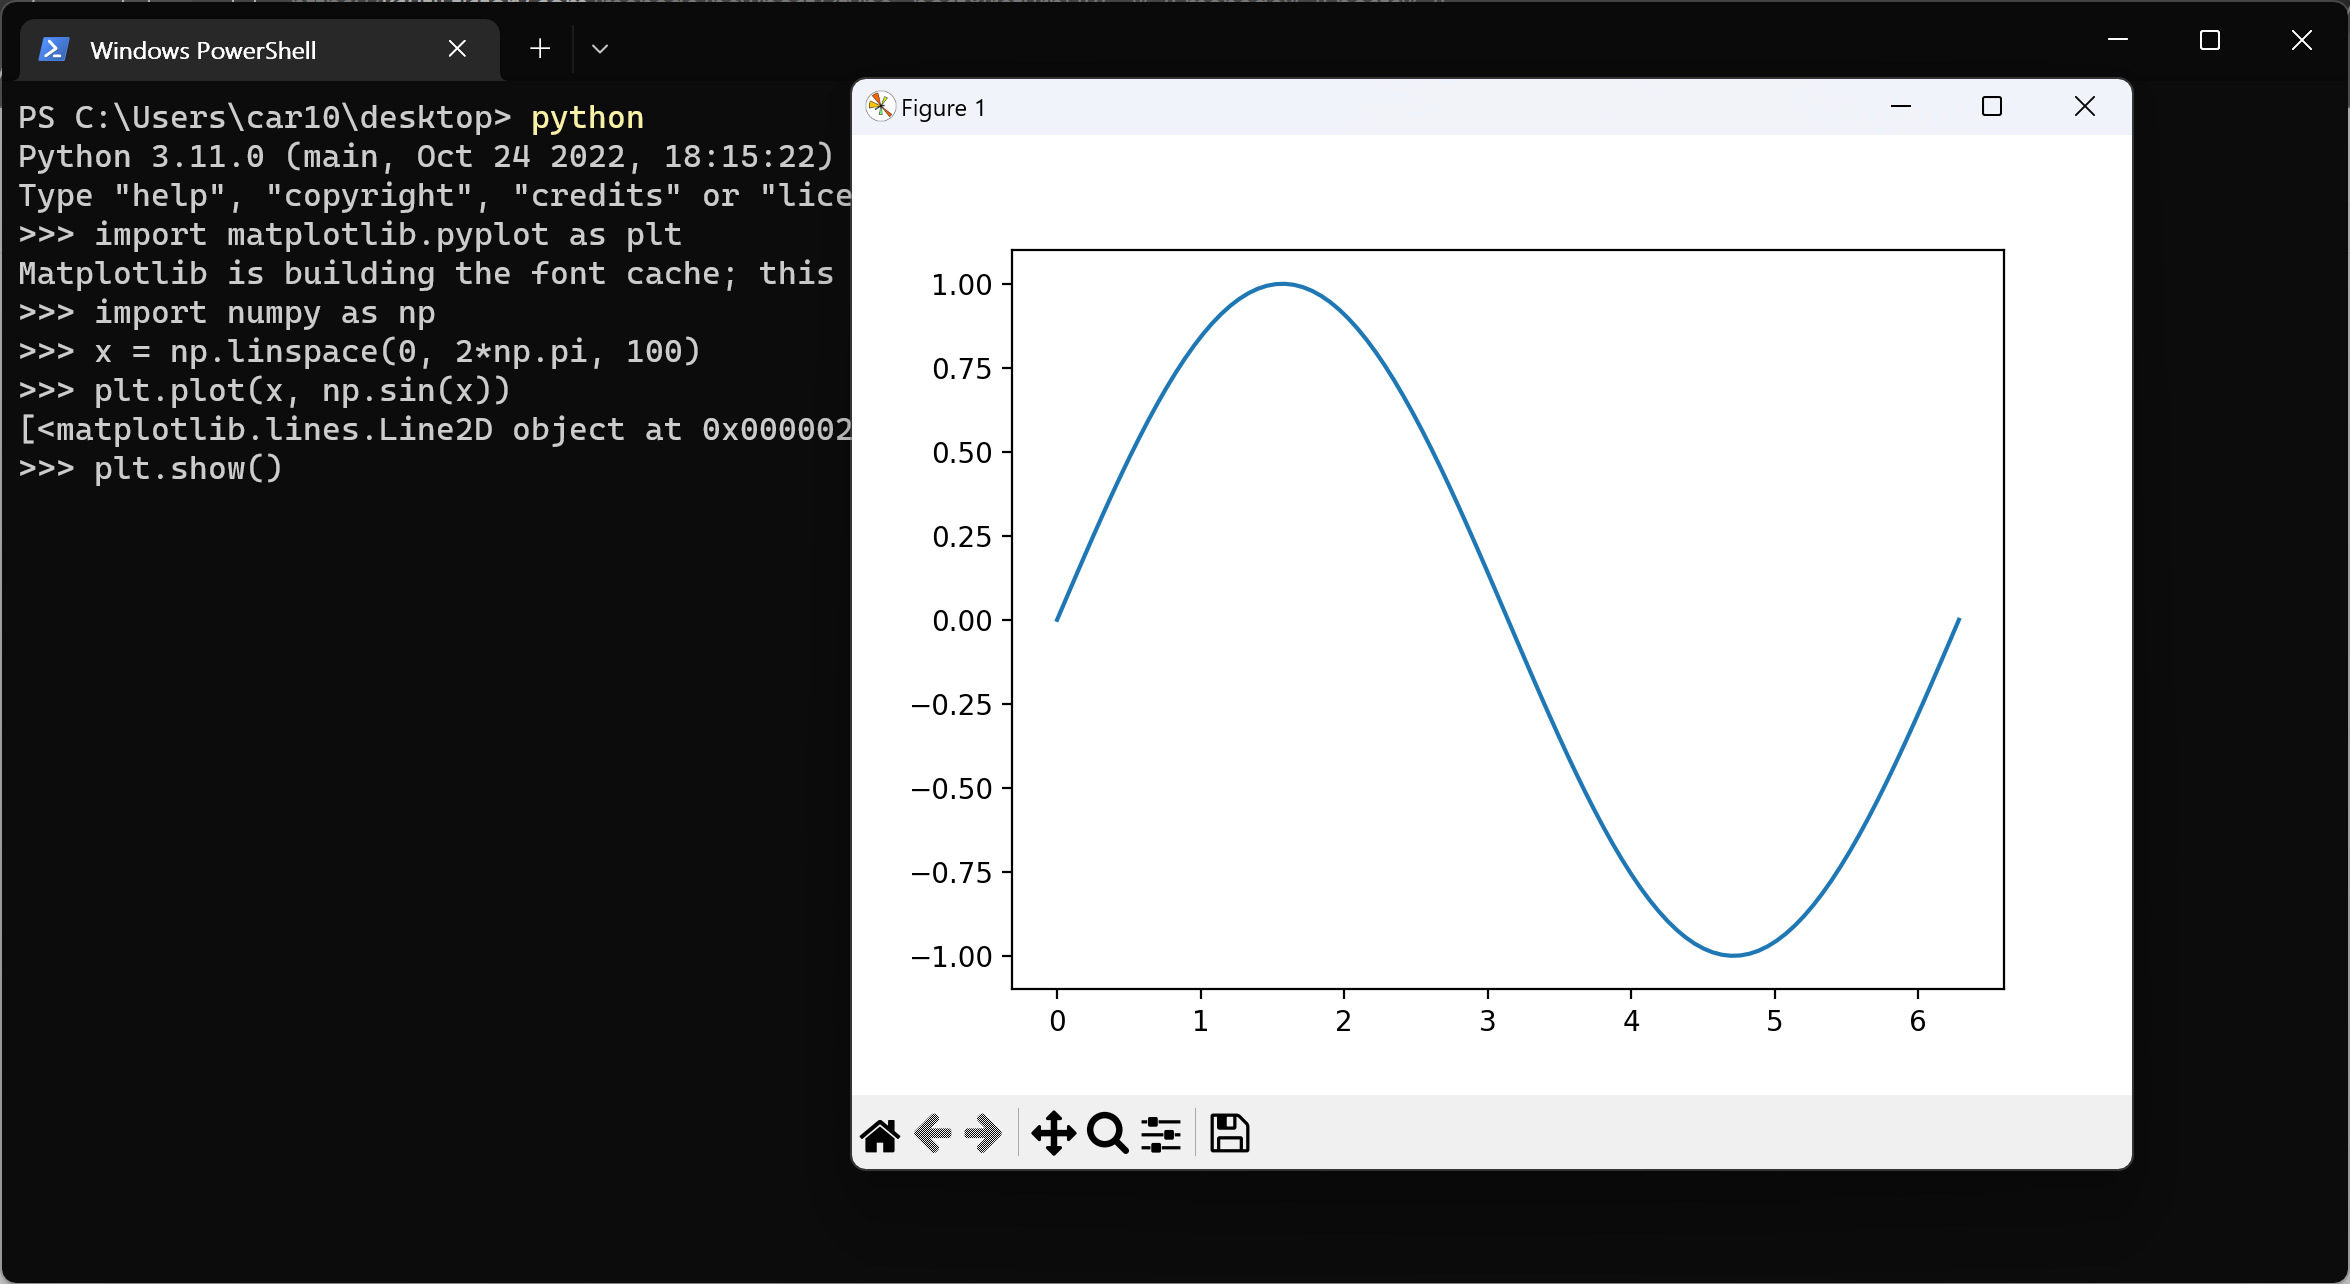
Task: Expand the terminal profiles dropdown chevron
Action: click(x=600, y=48)
